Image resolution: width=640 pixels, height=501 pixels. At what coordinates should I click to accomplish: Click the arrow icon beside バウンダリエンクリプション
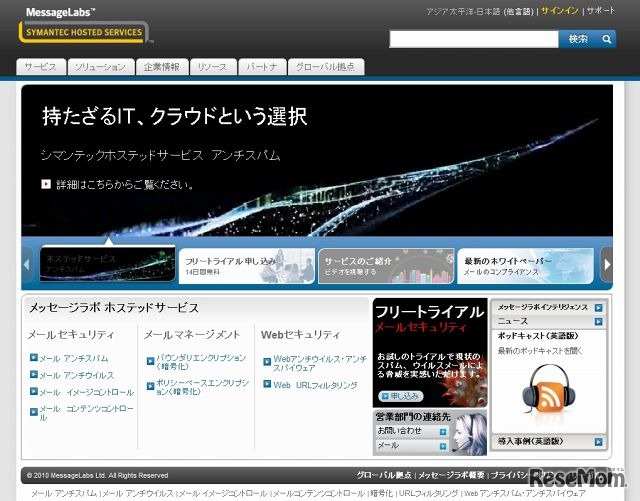[x=151, y=361]
